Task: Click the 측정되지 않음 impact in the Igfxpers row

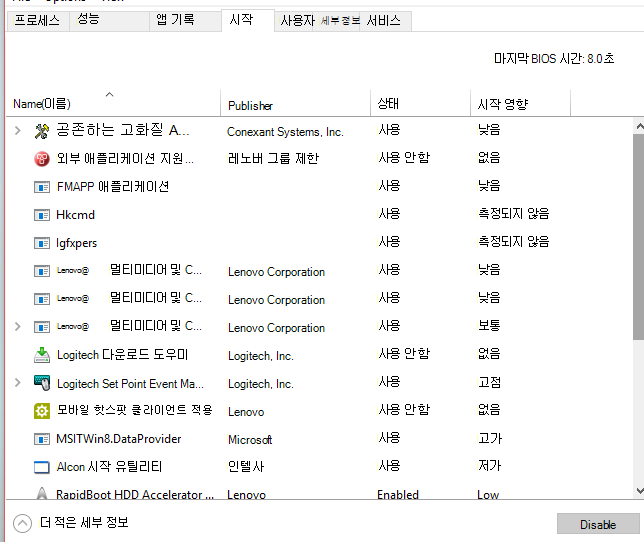Action: [x=513, y=242]
